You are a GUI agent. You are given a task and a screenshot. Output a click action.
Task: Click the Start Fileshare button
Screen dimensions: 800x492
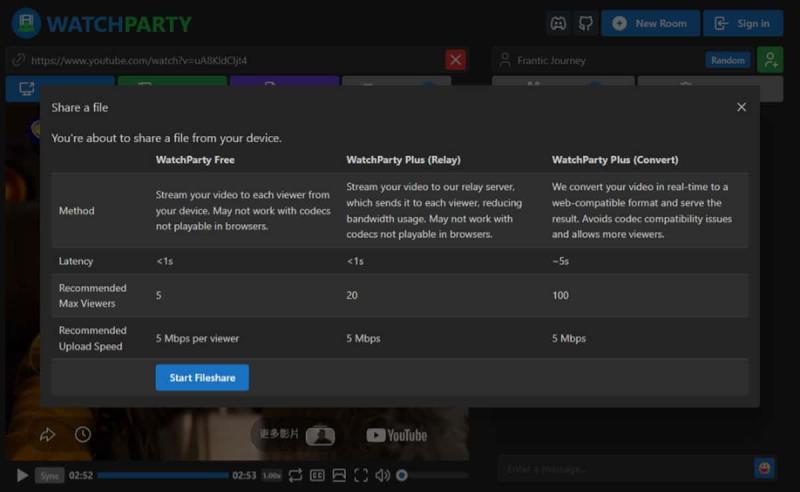pyautogui.click(x=202, y=378)
